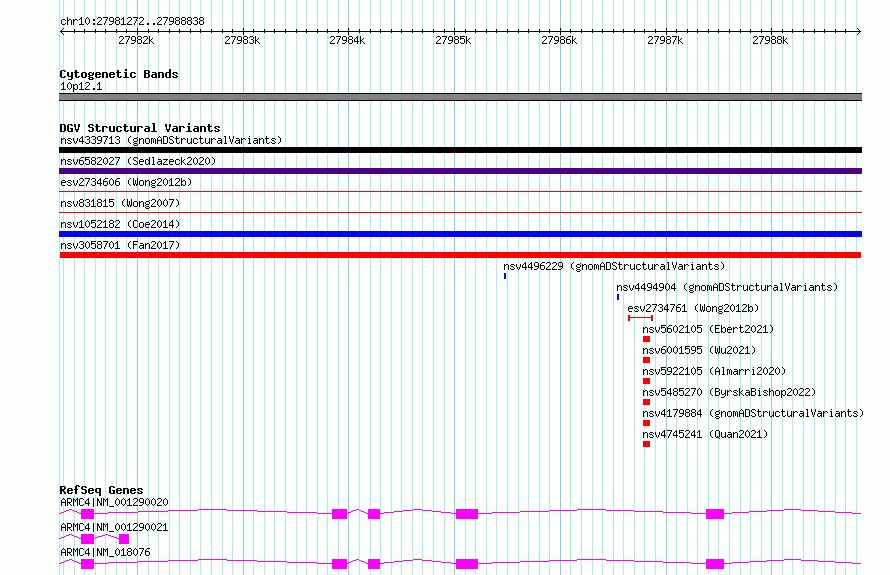Open the ARMC4|NM_001290020 transcript label
Screen dimensions: 890x575
coord(114,502)
